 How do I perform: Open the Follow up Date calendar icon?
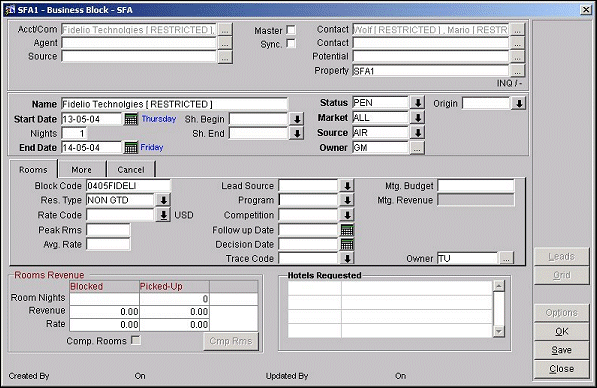click(x=347, y=230)
